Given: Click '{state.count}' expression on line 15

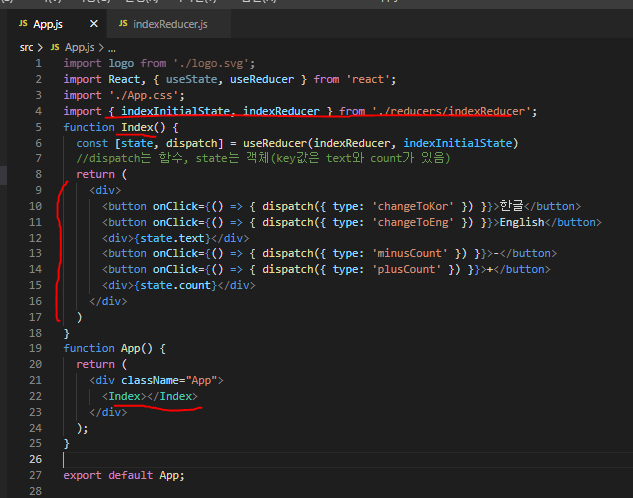Looking at the screenshot, I should click(176, 285).
